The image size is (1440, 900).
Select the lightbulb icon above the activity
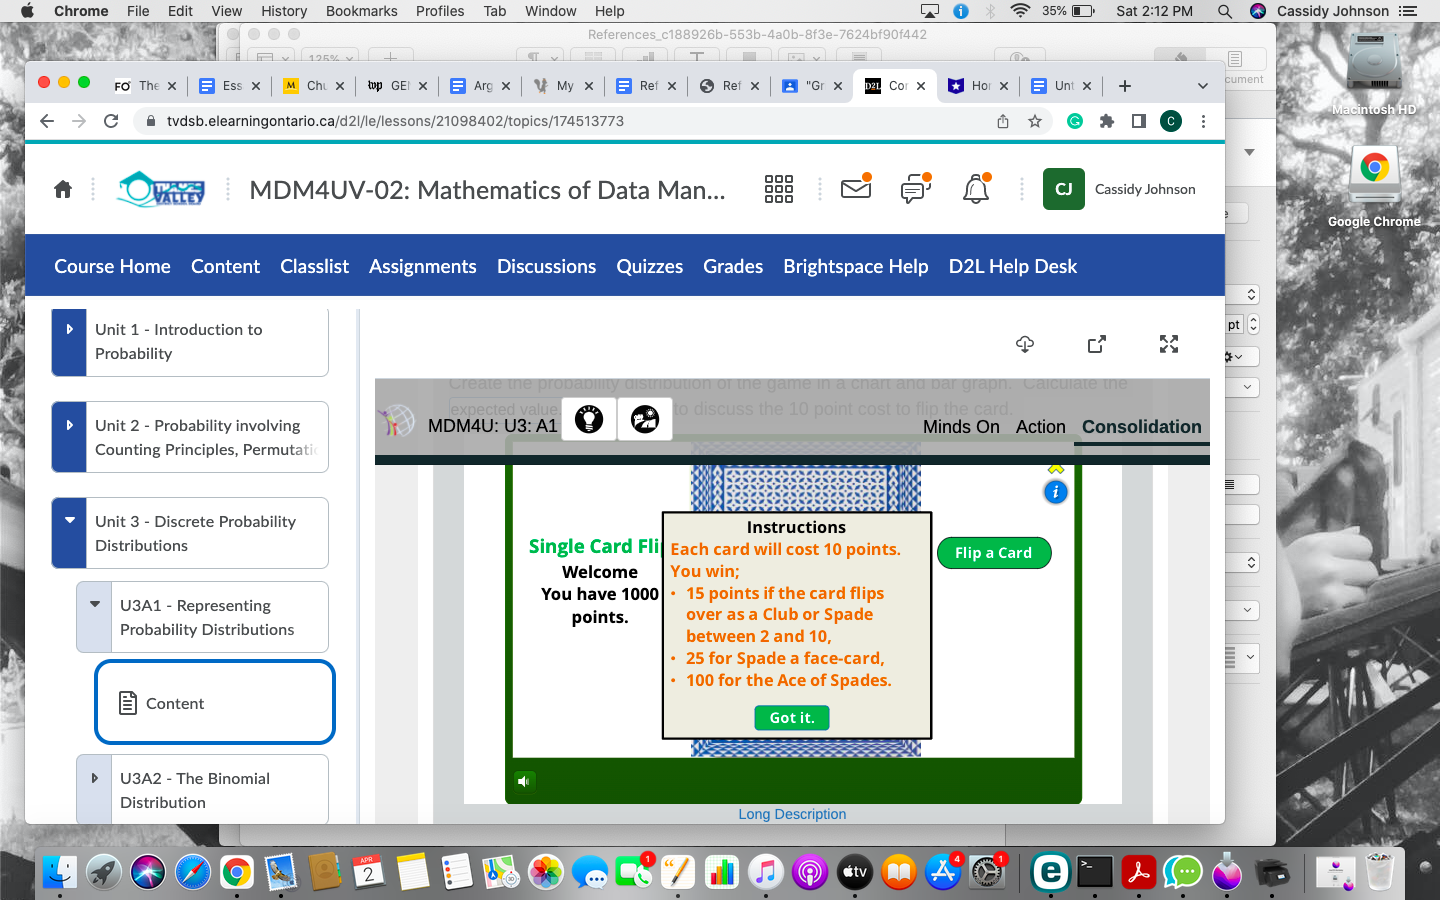point(588,419)
